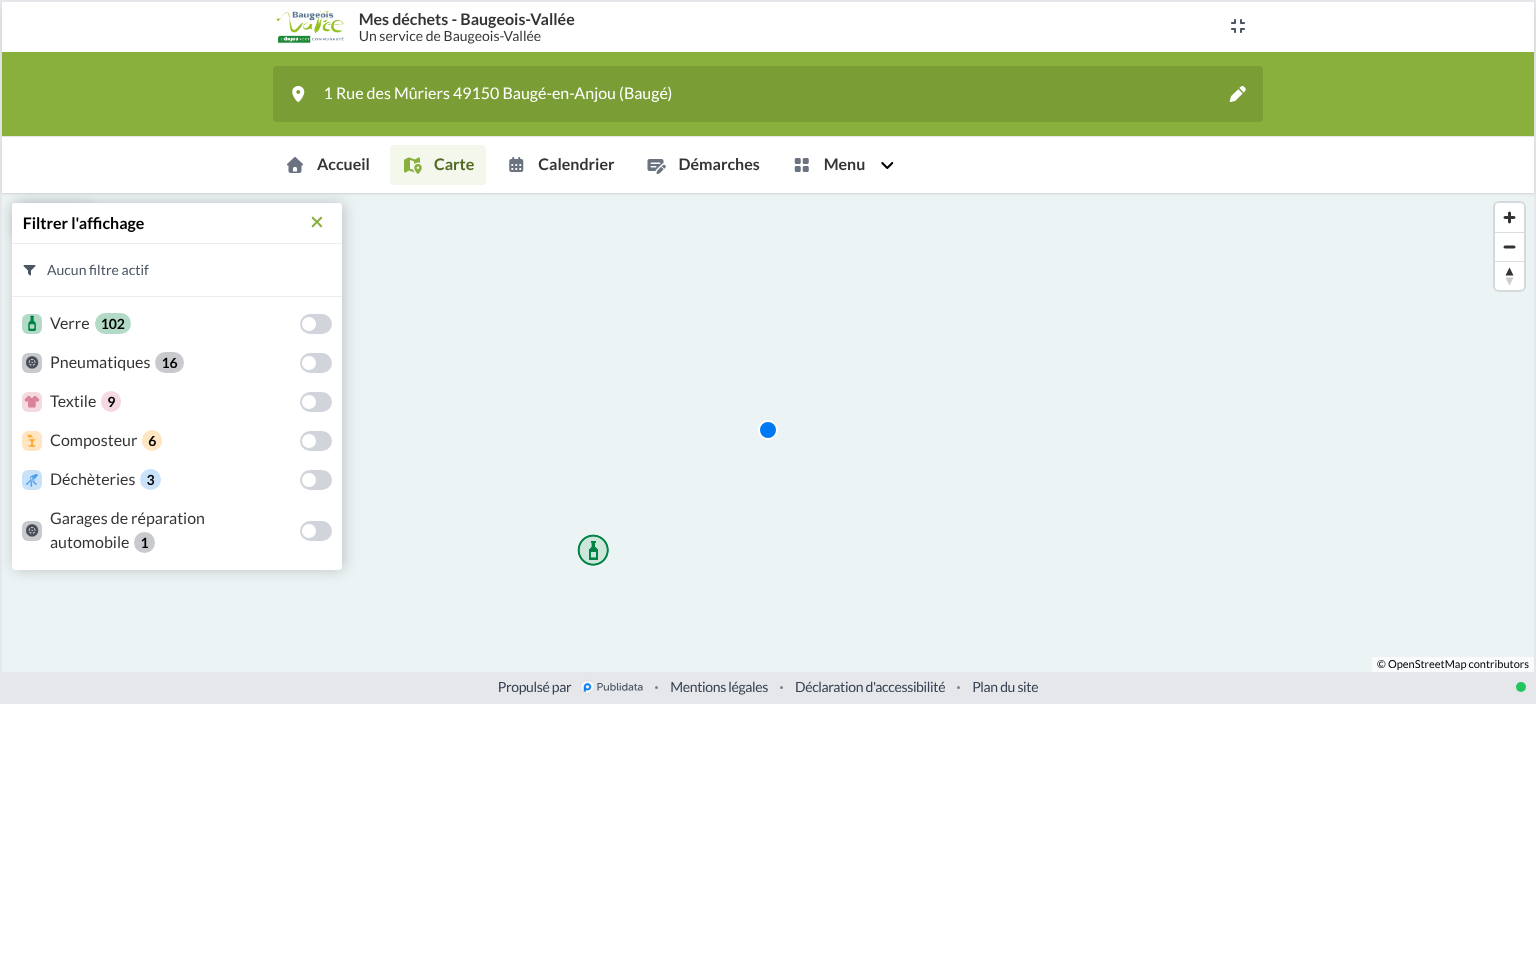The width and height of the screenshot is (1536, 960).
Task: Turn on the Textile filter switch
Action: [x=316, y=402]
